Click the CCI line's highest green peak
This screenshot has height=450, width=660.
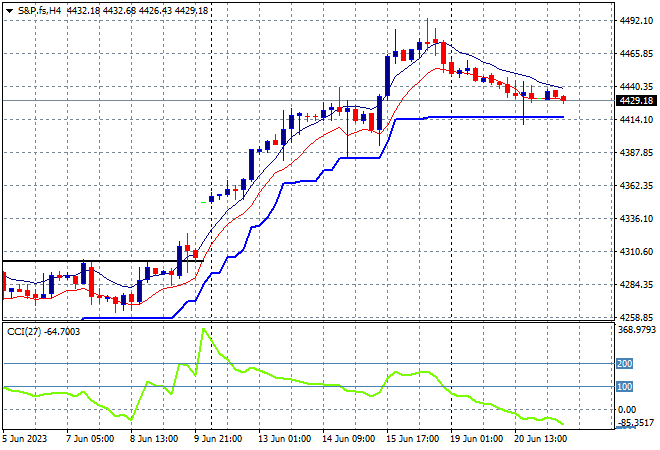click(204, 329)
